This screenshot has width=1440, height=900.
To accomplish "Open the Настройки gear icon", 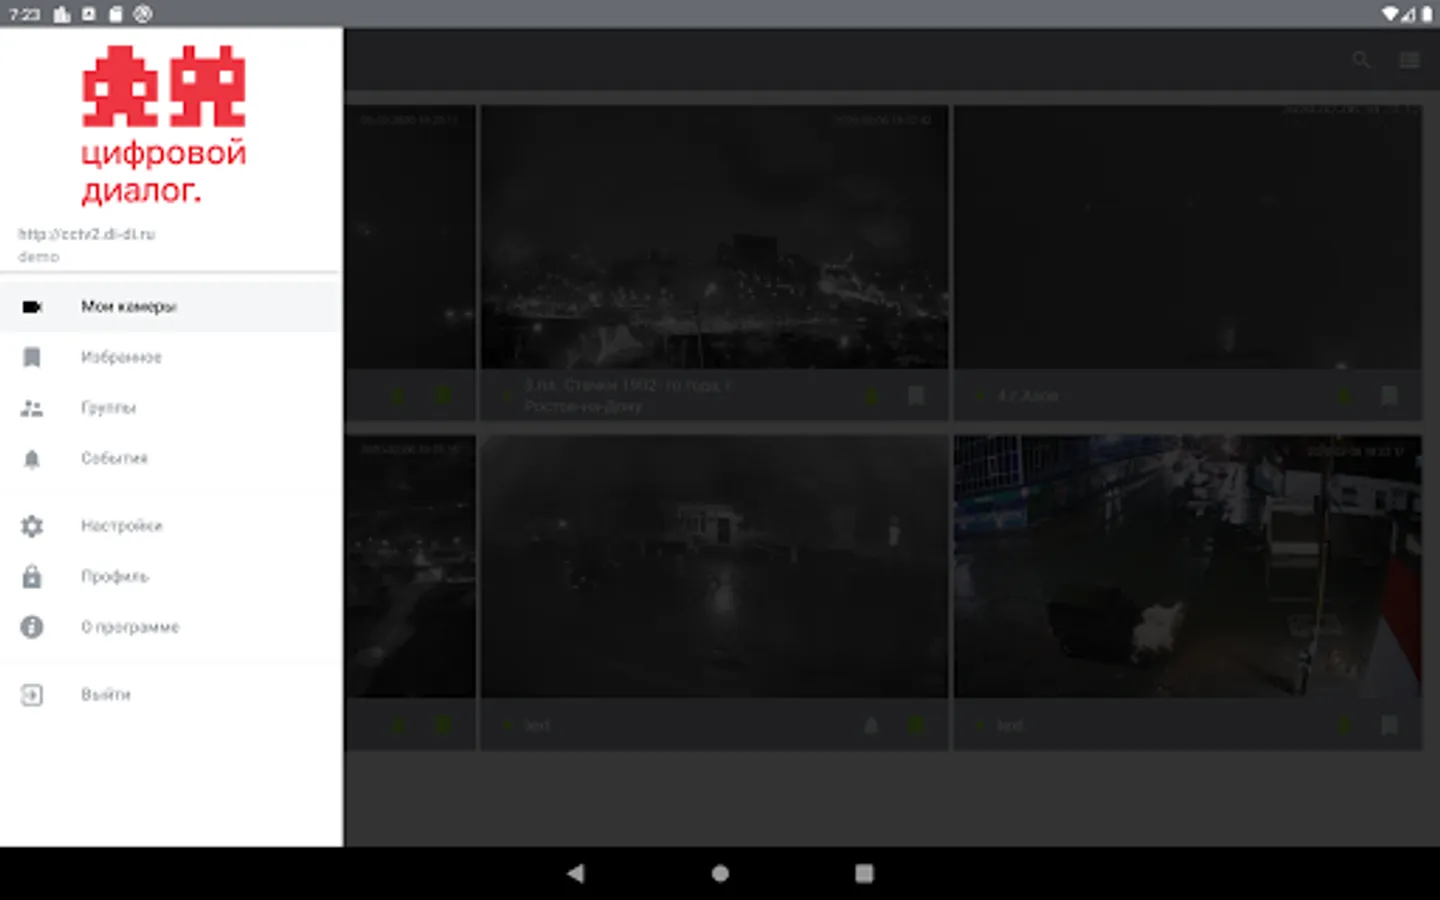I will (x=32, y=526).
